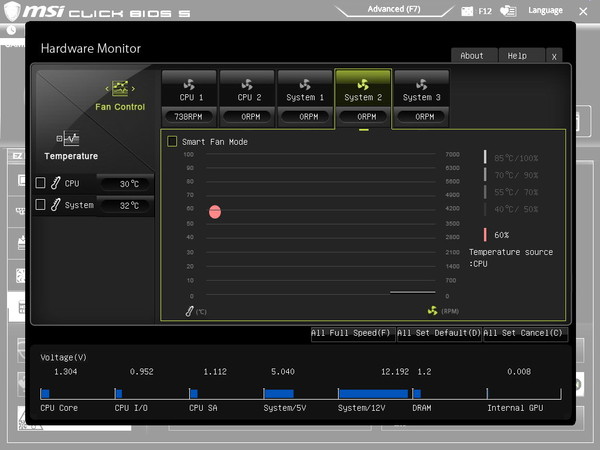Open the About tab

pos(474,55)
